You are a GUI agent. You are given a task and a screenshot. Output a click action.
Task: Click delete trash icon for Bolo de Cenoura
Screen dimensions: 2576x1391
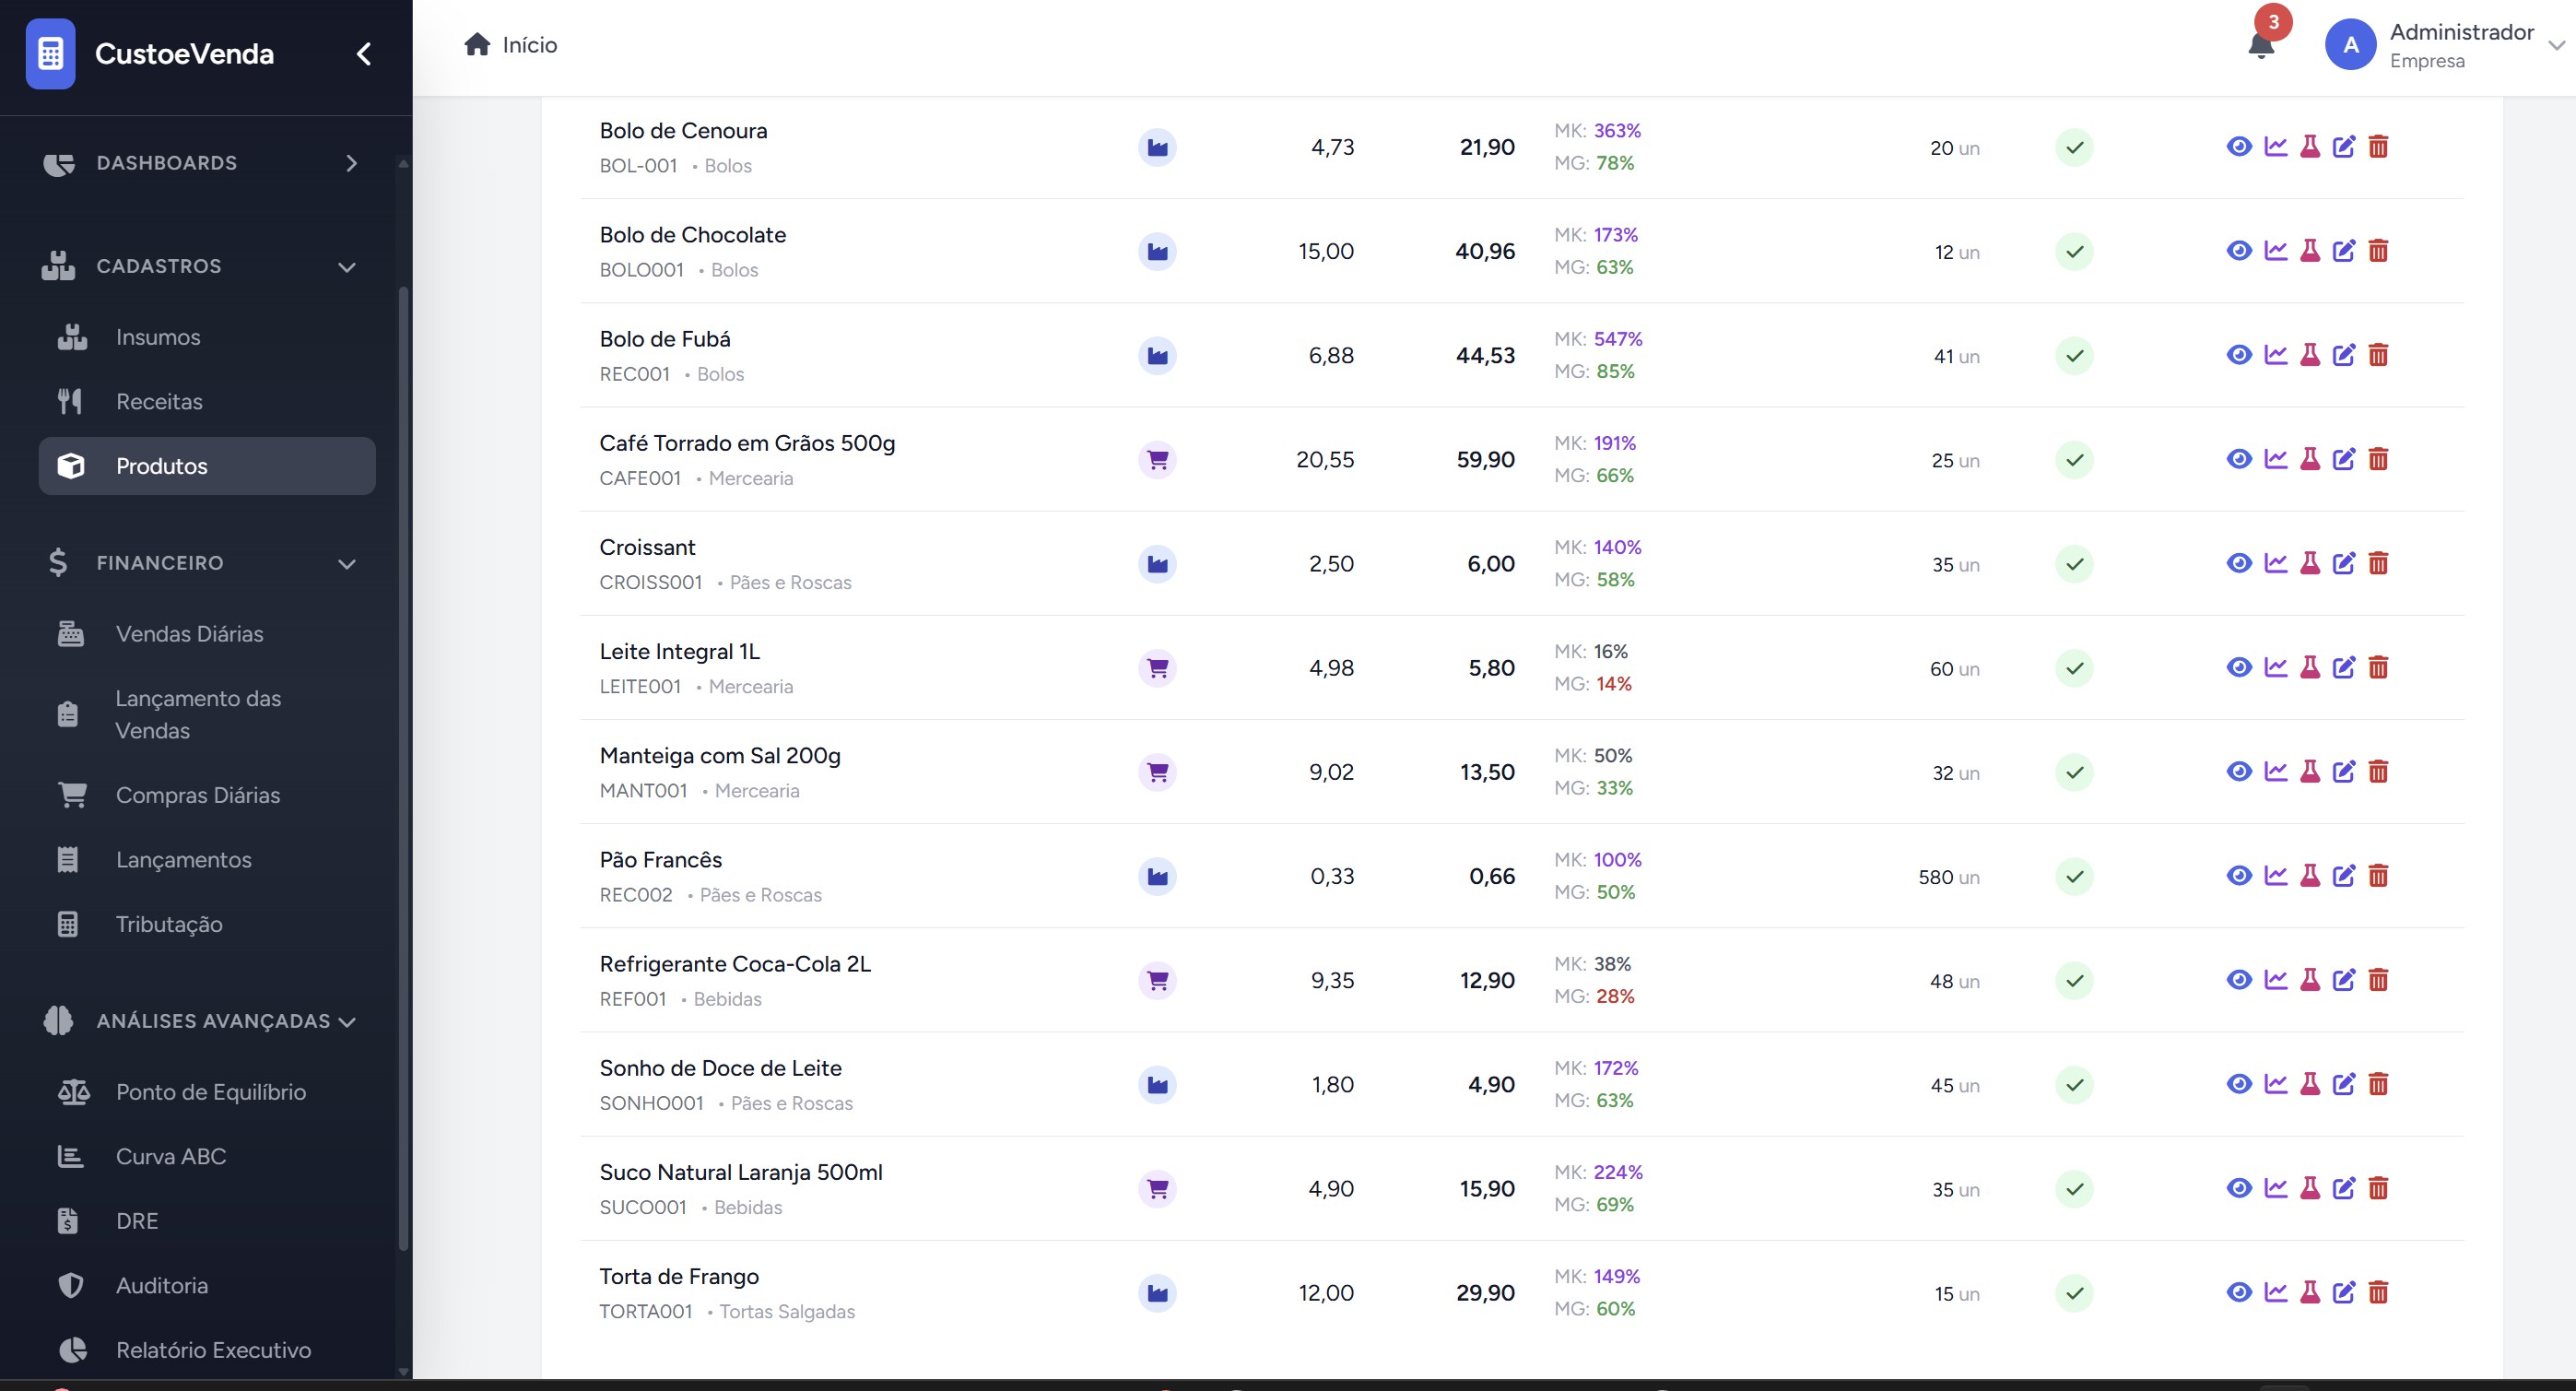pos(2378,147)
